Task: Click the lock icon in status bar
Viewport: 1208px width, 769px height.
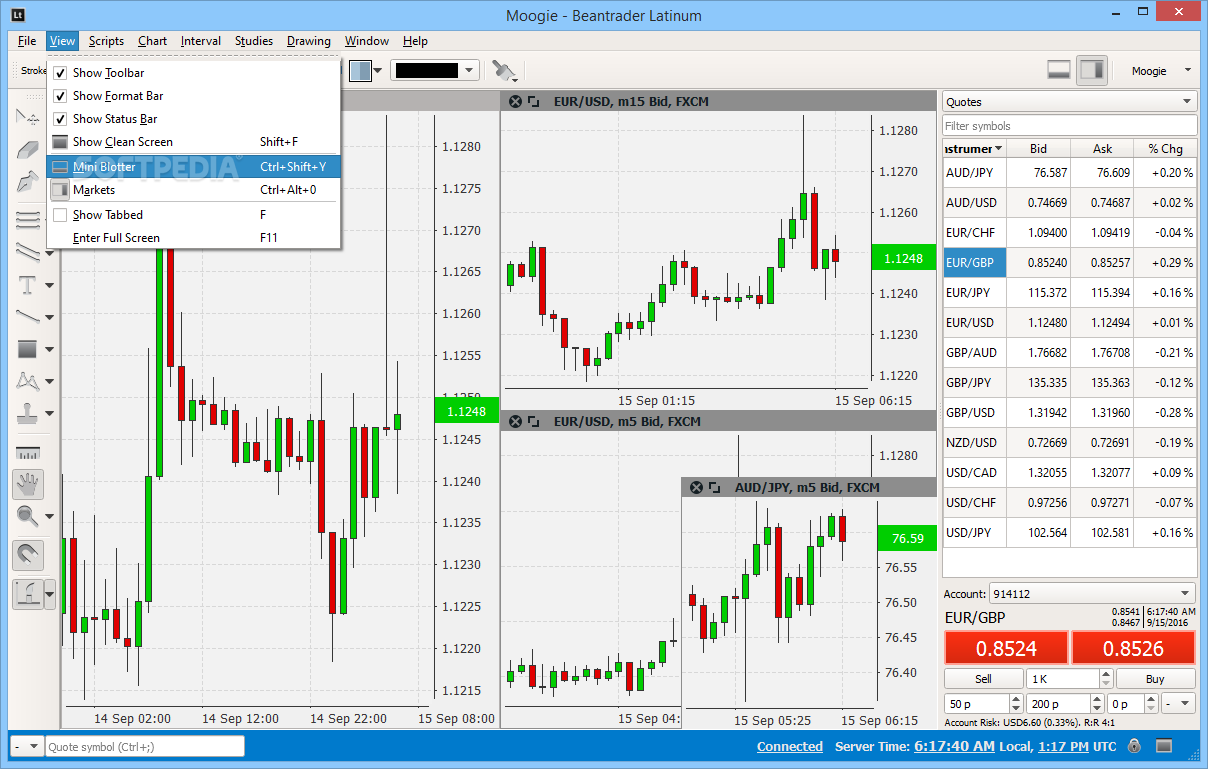Action: click(x=1134, y=746)
